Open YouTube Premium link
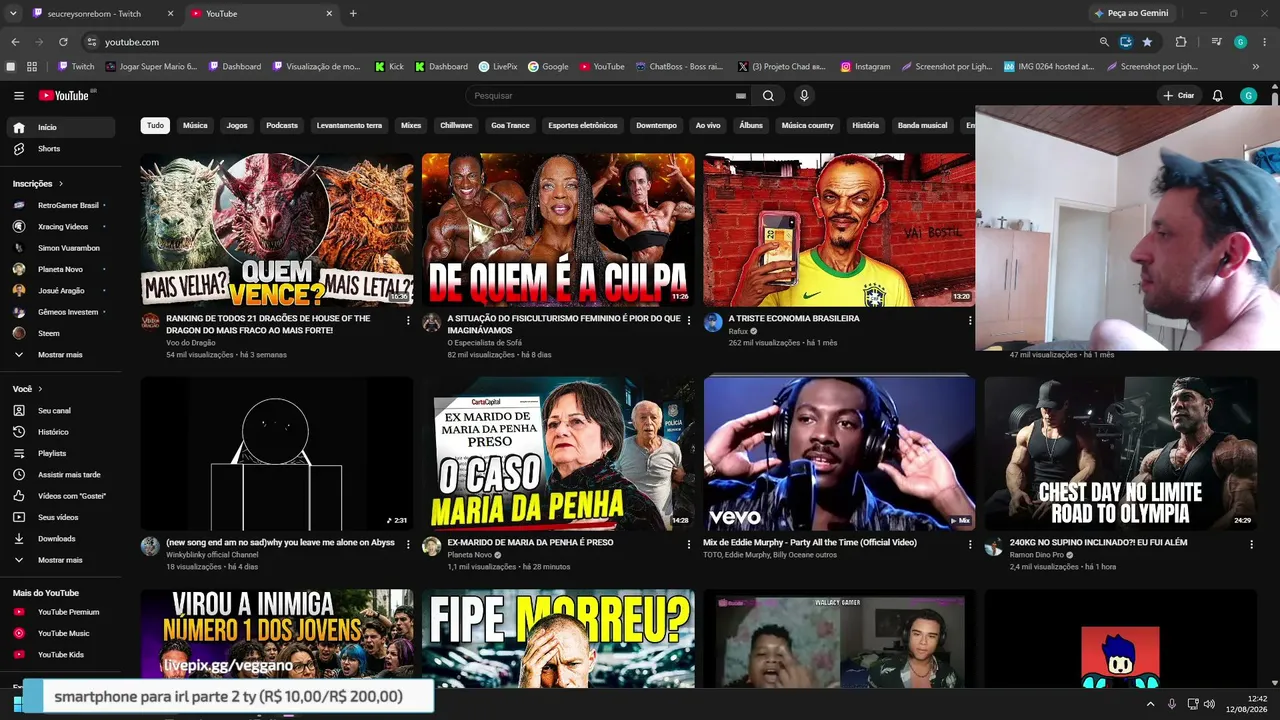This screenshot has width=1280, height=720. click(62, 612)
